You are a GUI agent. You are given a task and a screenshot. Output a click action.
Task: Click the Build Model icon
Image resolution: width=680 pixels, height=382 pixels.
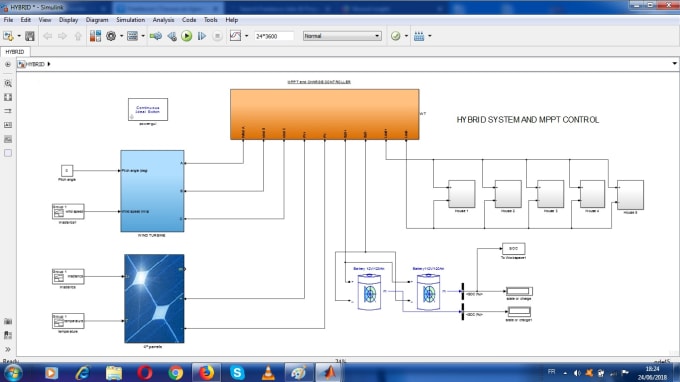click(419, 36)
